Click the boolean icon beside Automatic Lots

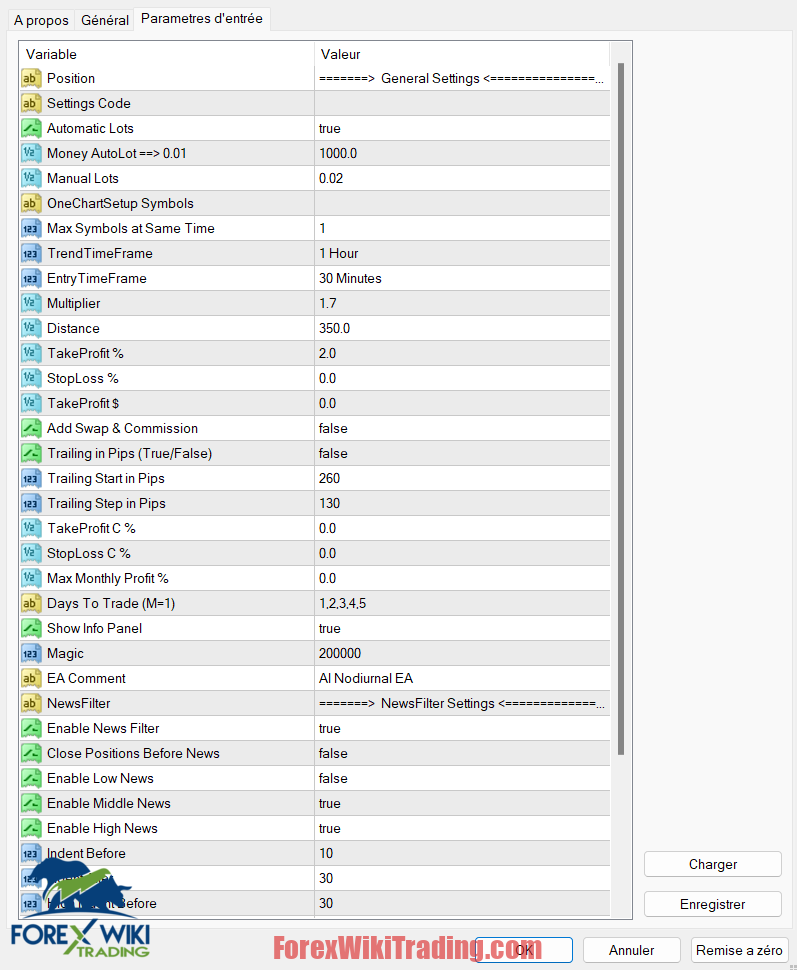(31, 129)
